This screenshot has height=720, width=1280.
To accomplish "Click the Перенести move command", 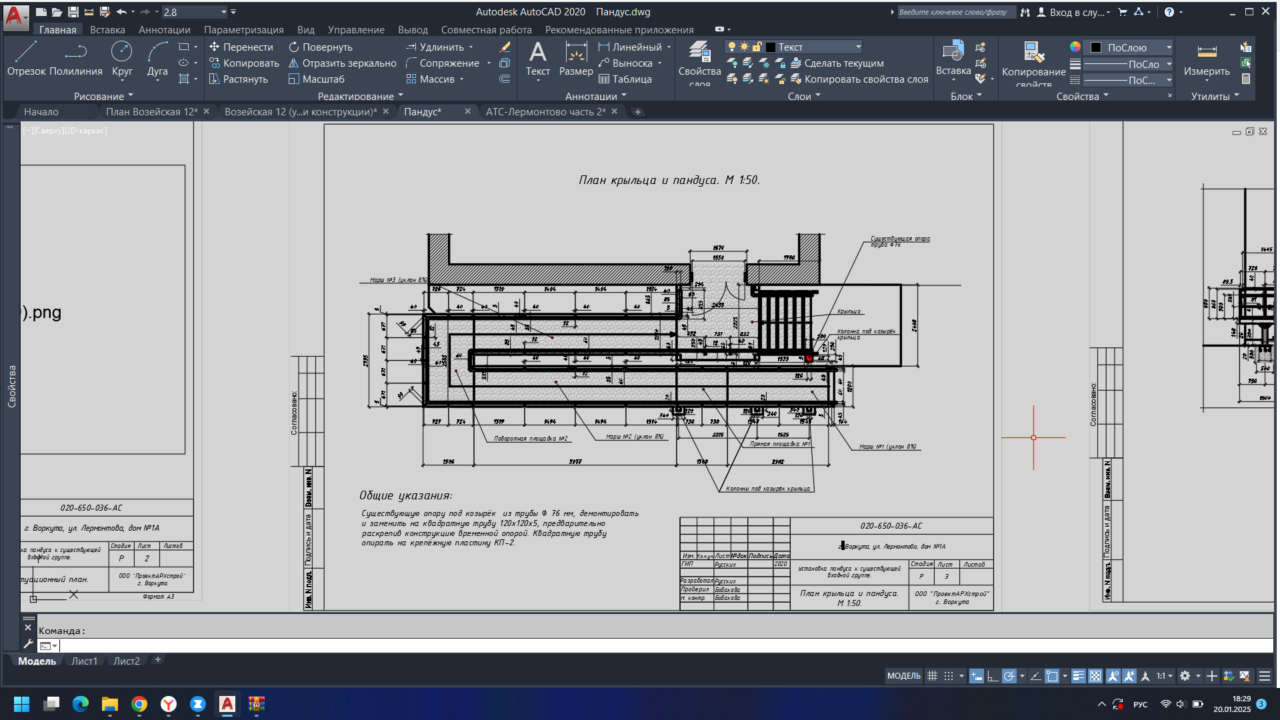I will point(240,47).
